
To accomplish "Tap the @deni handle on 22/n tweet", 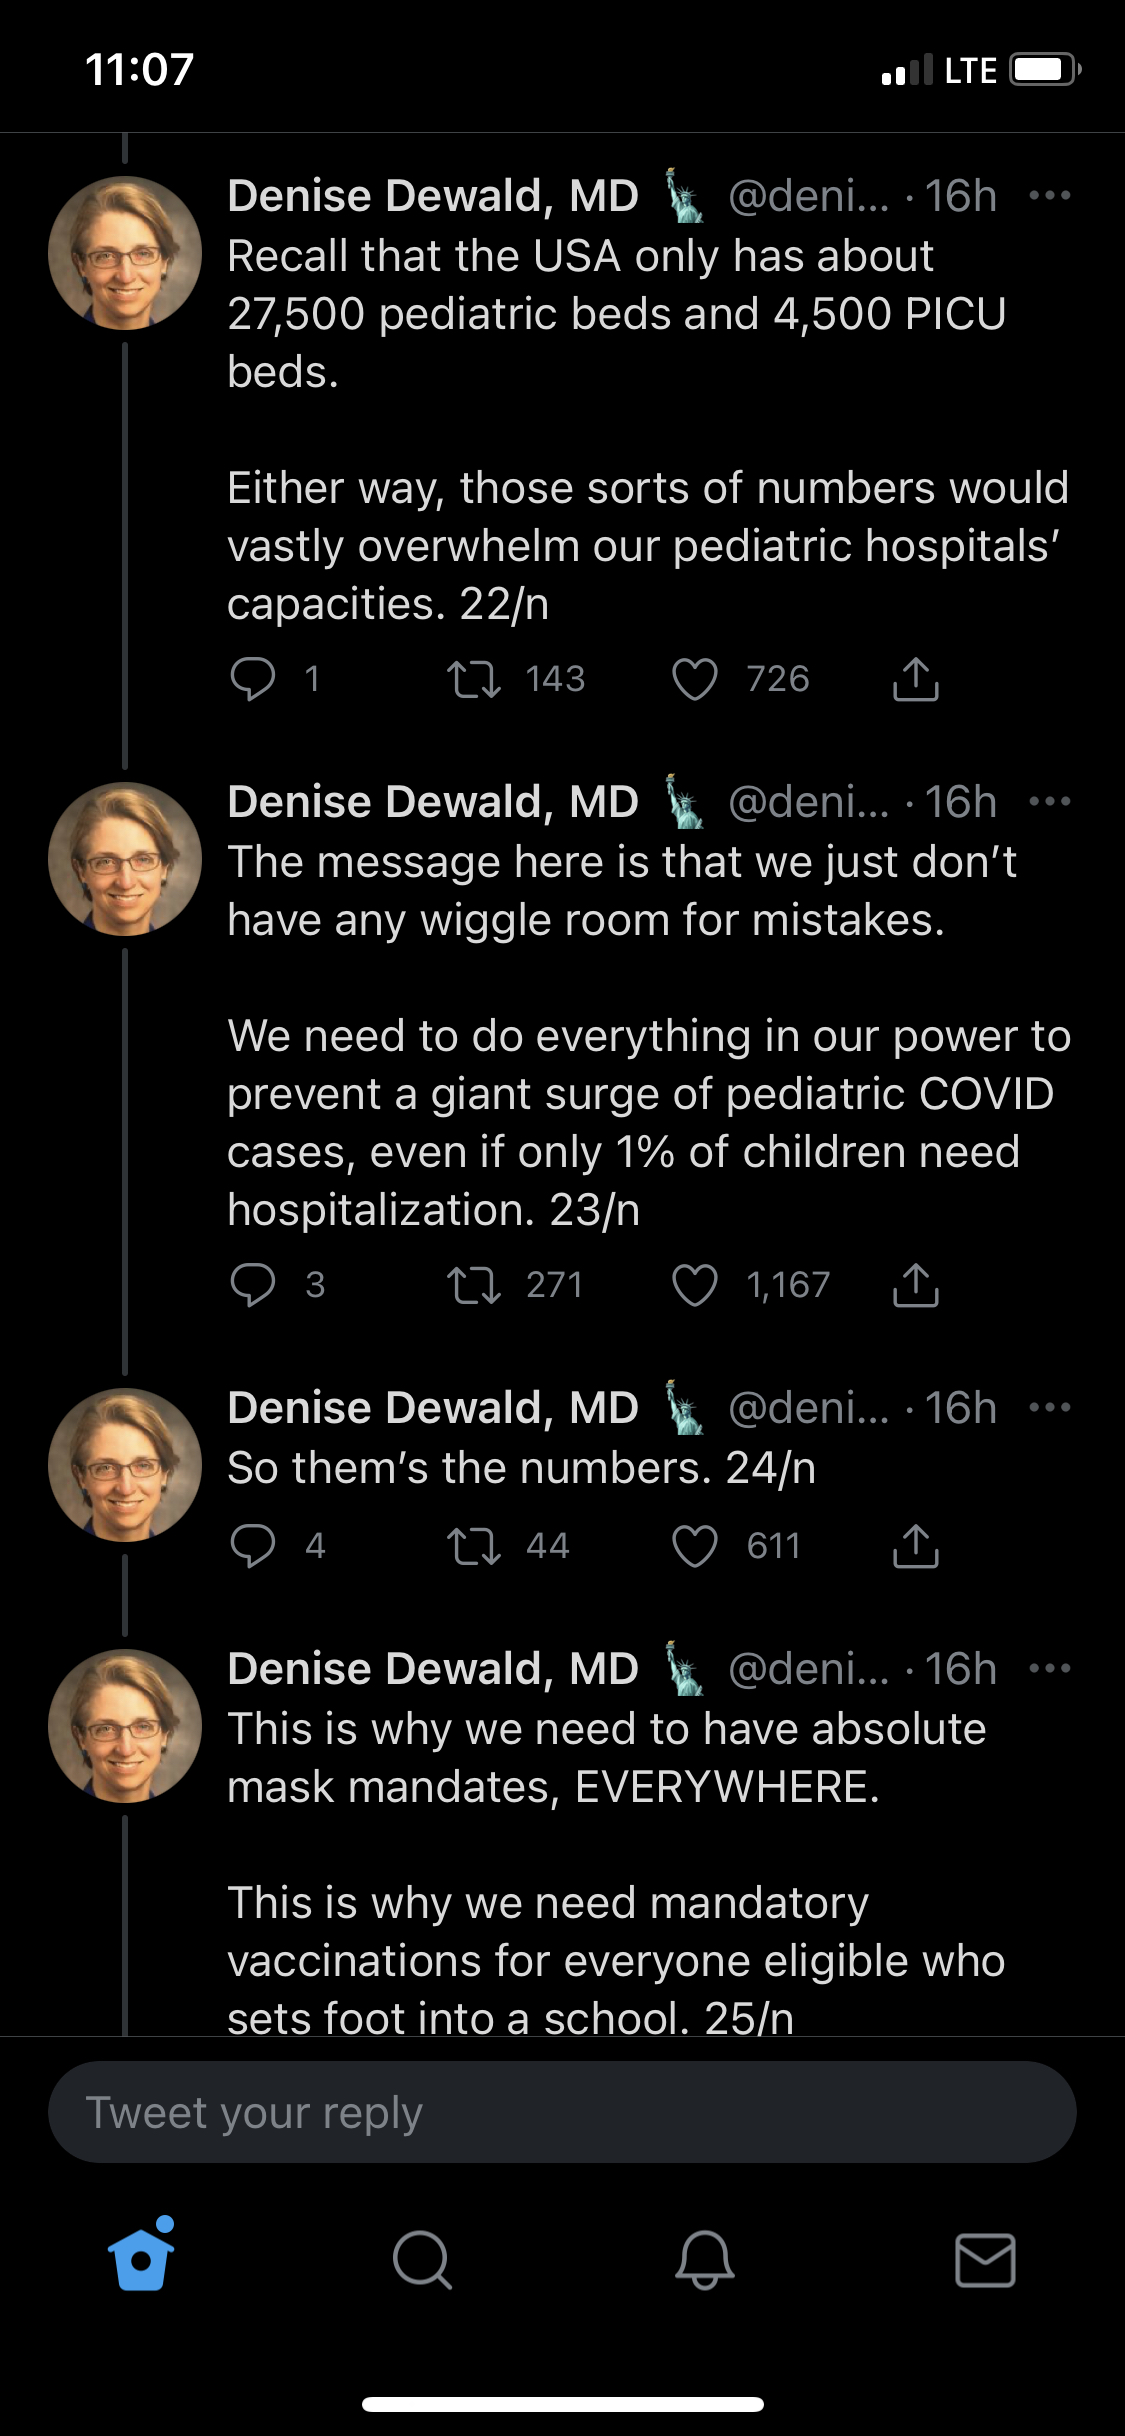I will pos(807,196).
